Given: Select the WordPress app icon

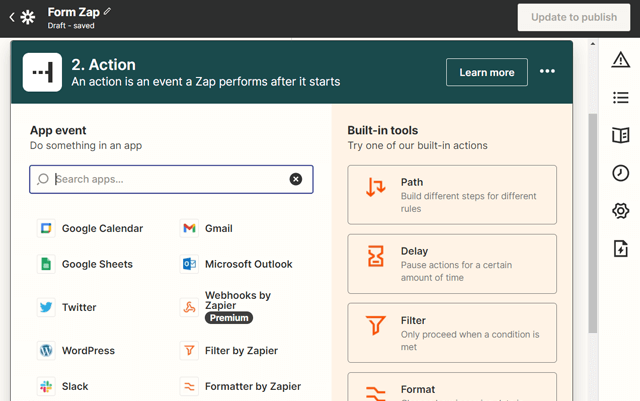Looking at the screenshot, I should click(x=46, y=350).
